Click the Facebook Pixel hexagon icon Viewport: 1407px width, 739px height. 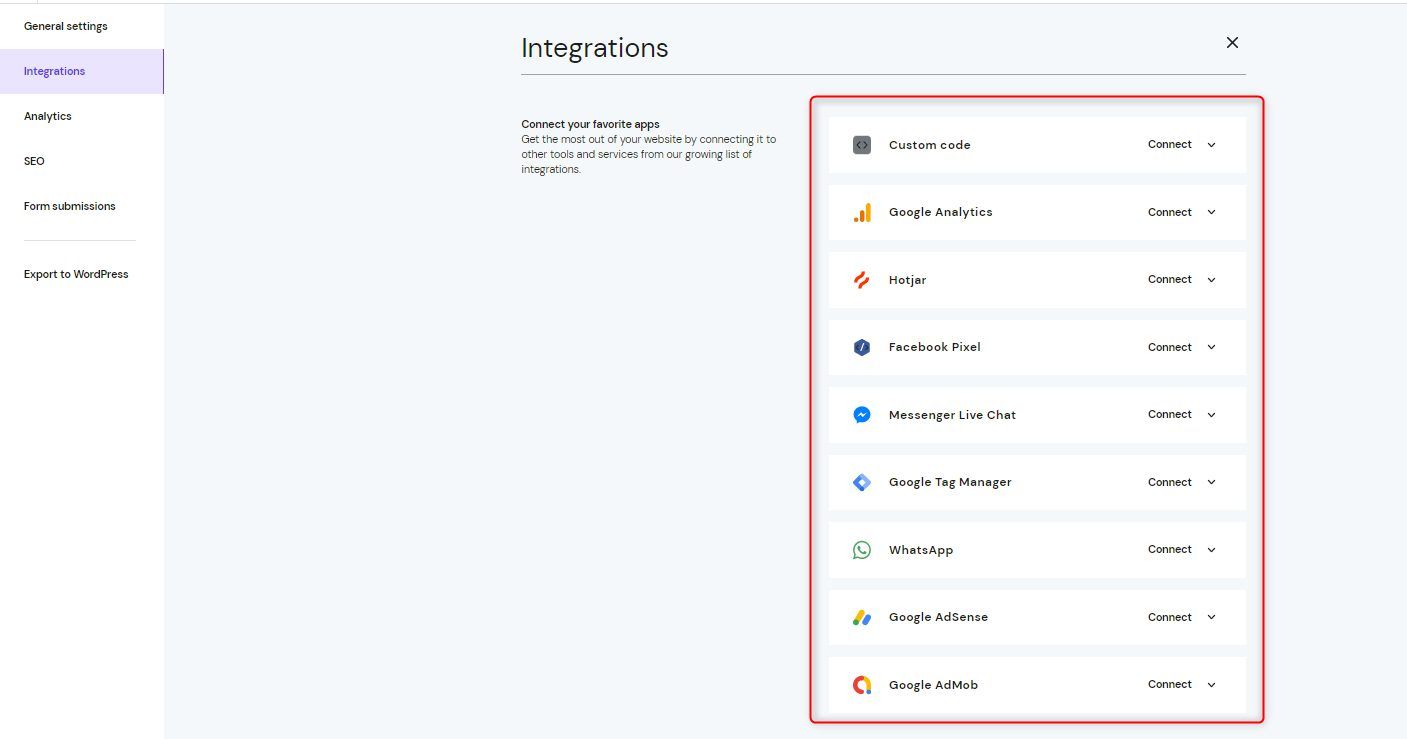862,347
